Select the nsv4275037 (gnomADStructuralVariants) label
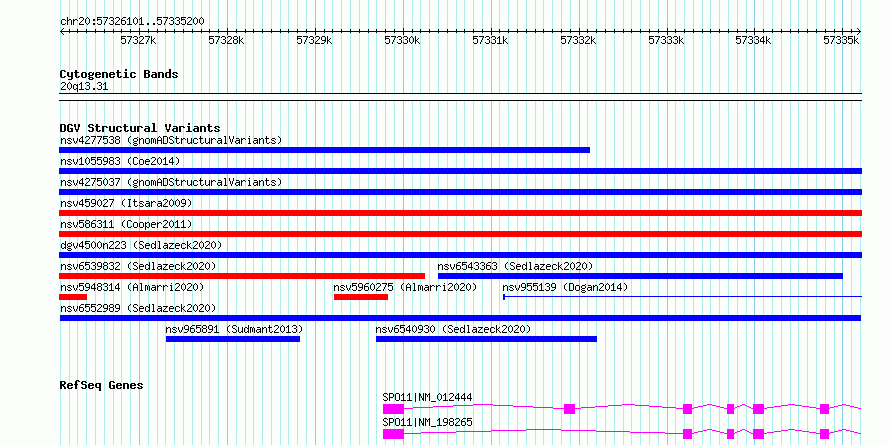This screenshot has width=890, height=445. 171,182
